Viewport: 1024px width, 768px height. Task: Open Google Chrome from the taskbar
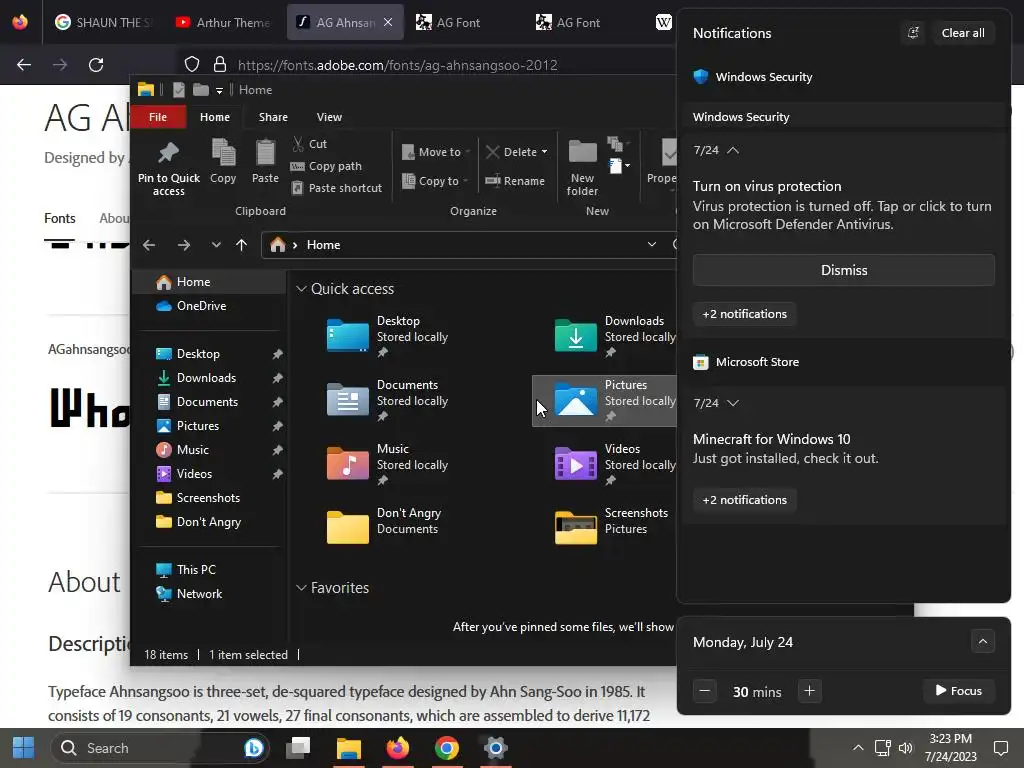click(447, 748)
